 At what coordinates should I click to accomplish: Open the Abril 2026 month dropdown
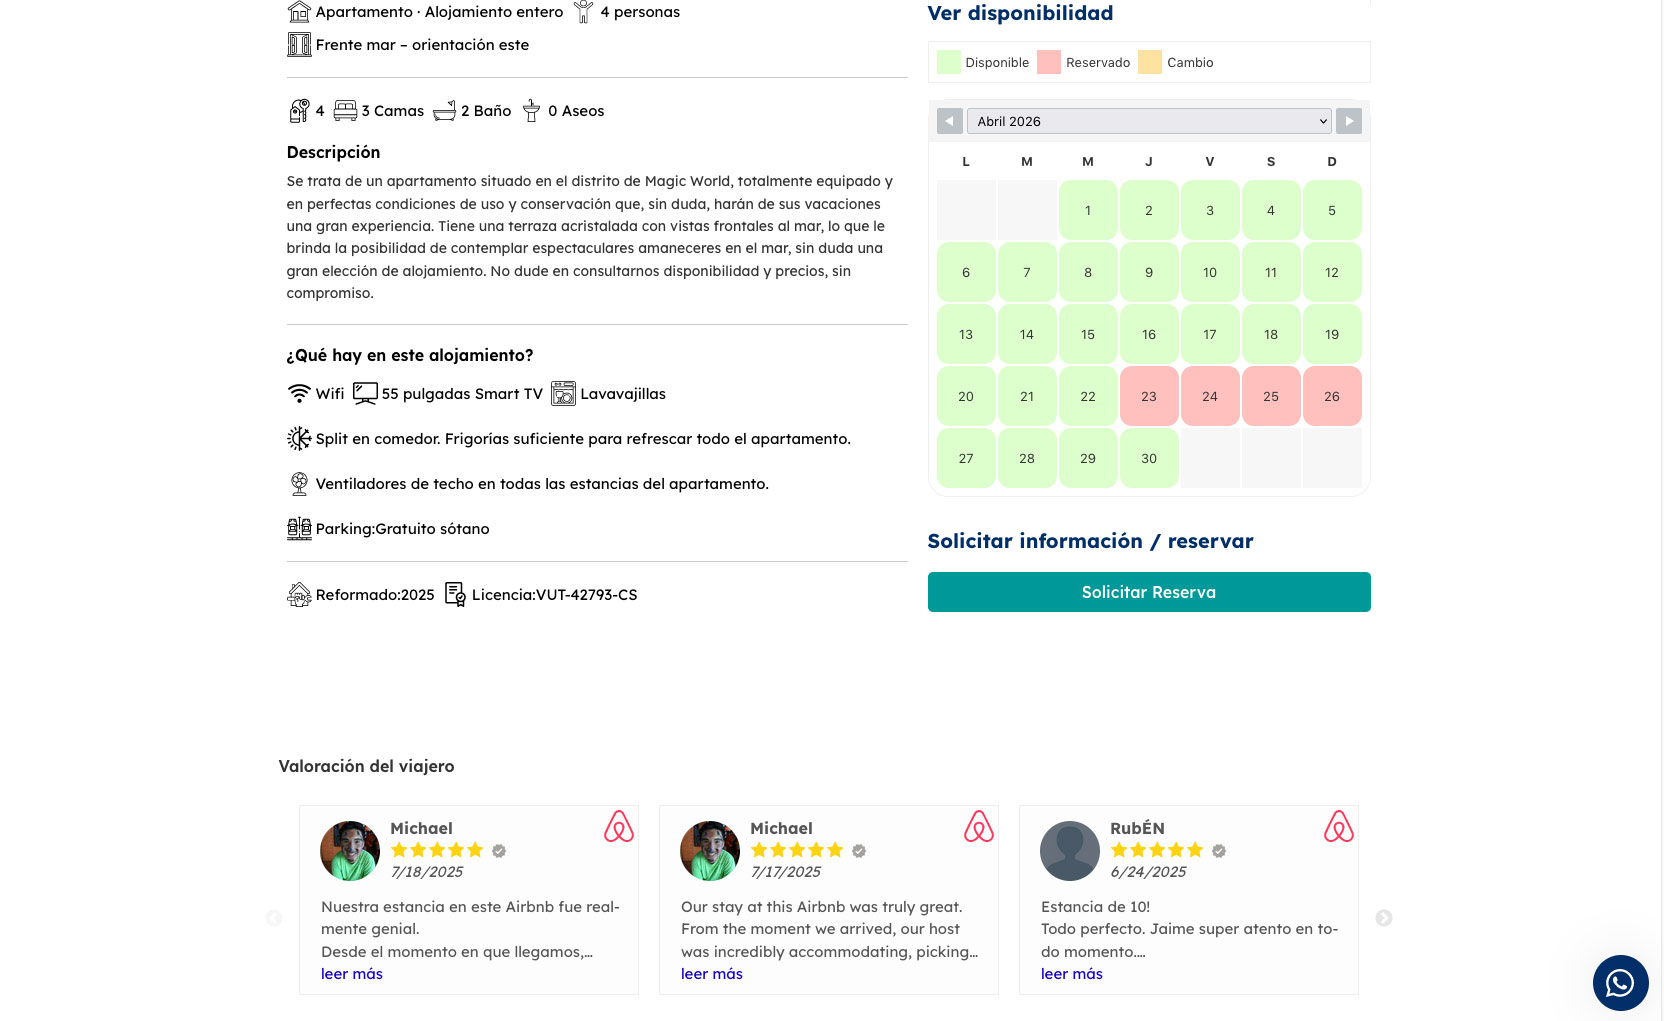[1149, 121]
